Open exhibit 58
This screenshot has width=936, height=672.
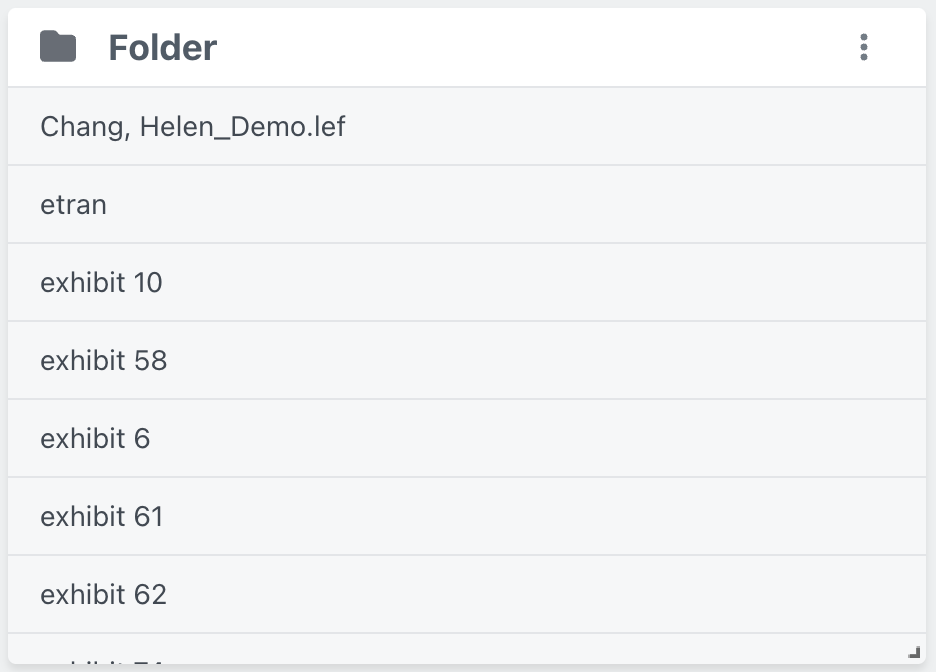103,361
